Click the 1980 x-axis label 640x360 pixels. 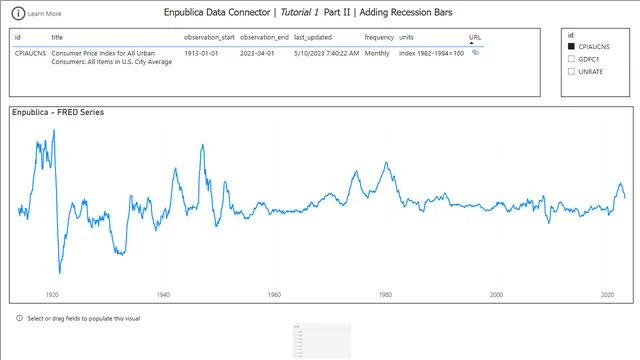coord(385,295)
